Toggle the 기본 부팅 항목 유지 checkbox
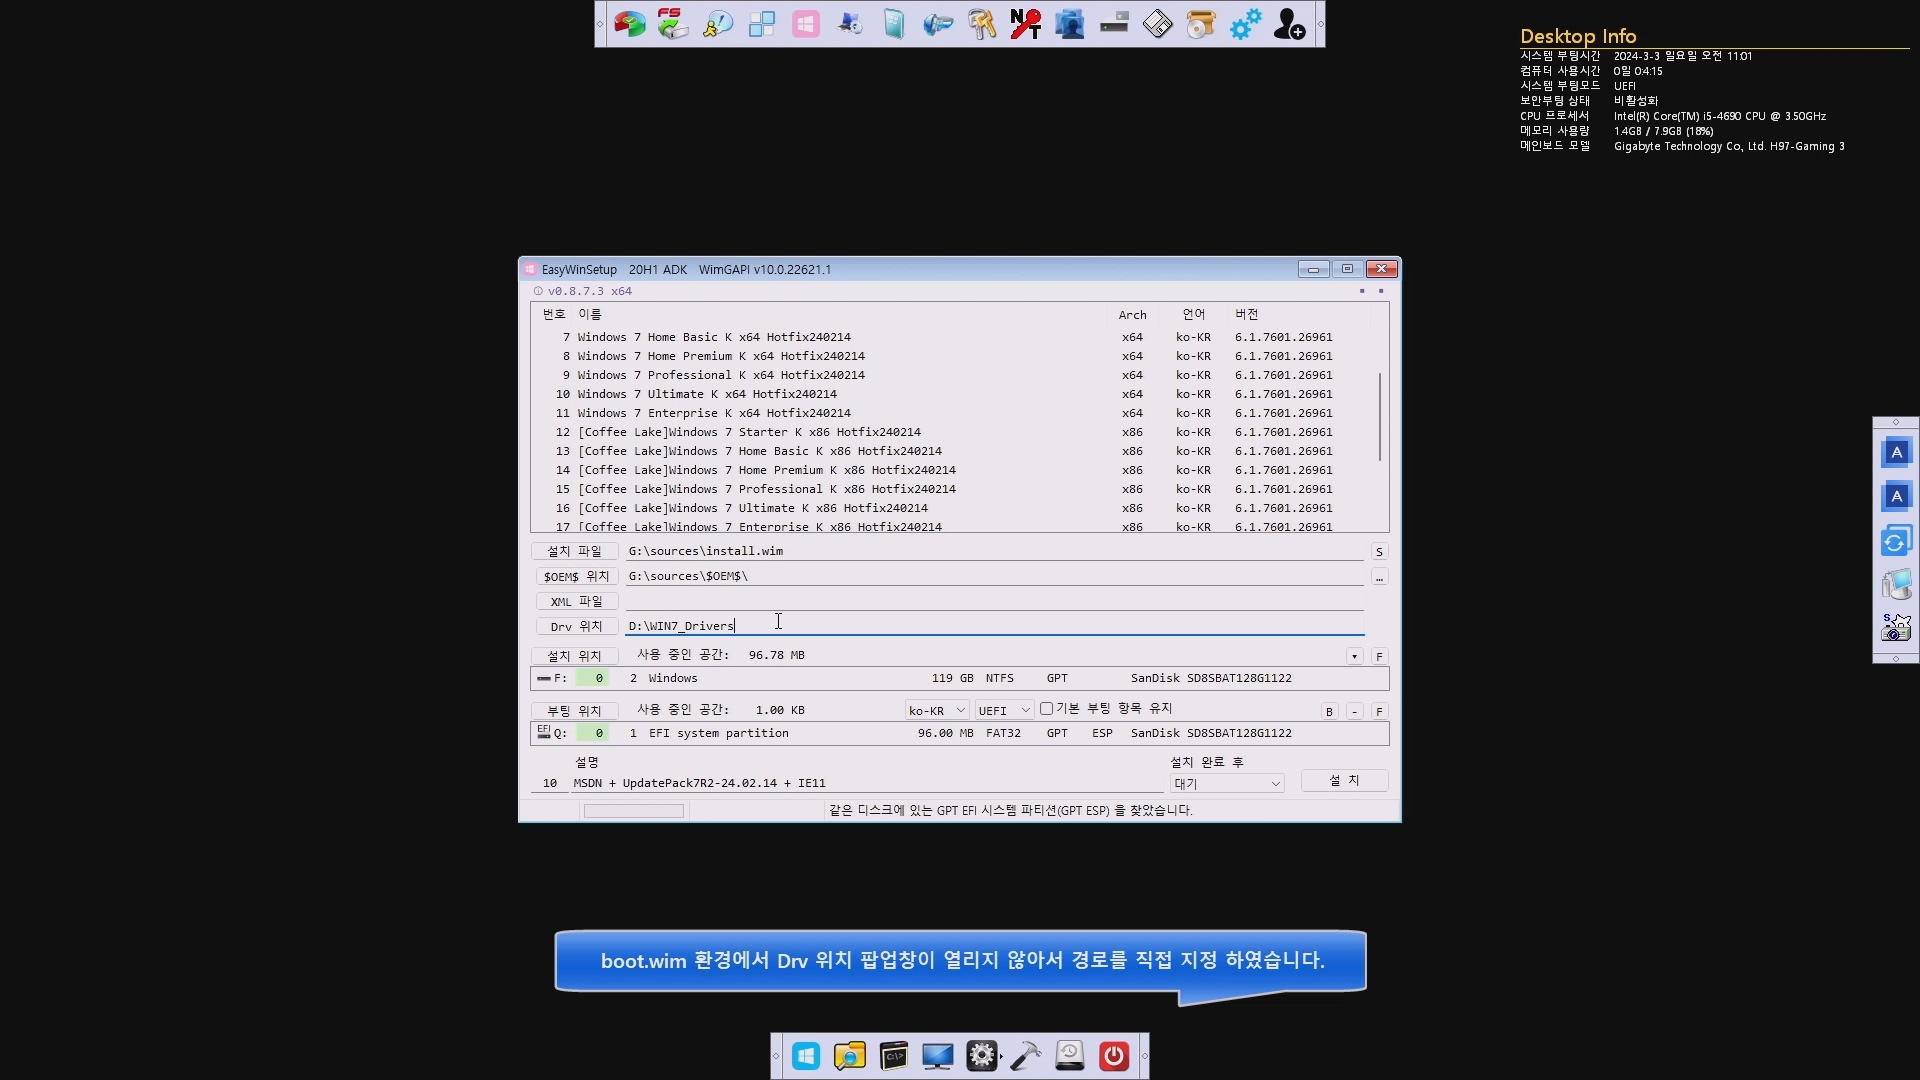Viewport: 1920px width, 1080px height. (x=1046, y=709)
